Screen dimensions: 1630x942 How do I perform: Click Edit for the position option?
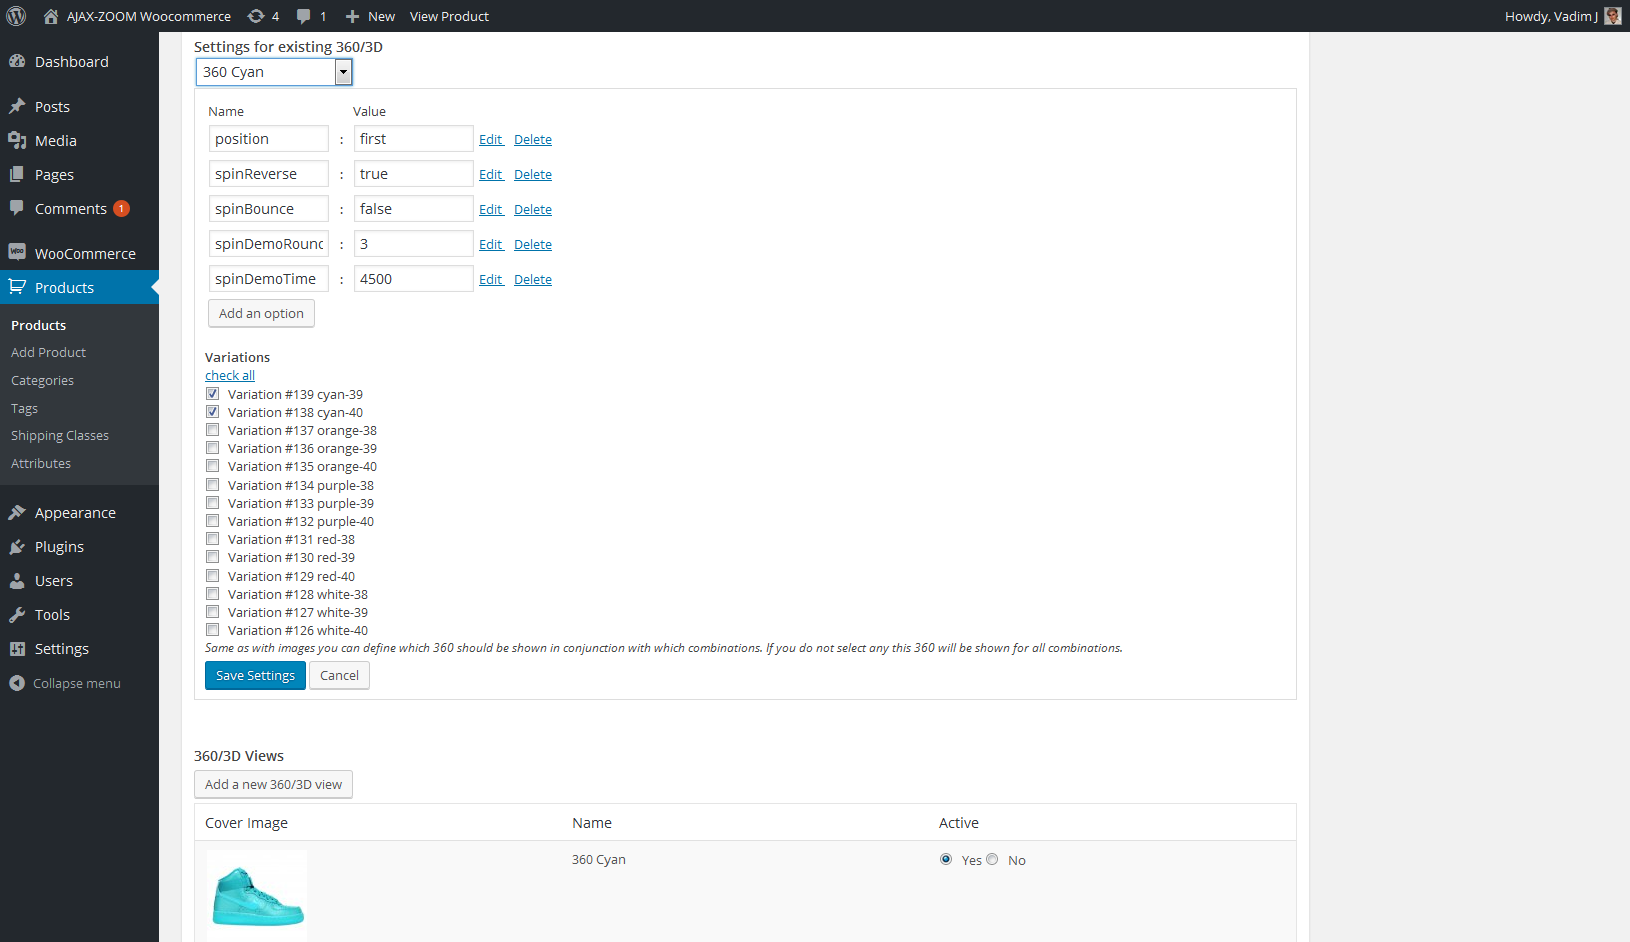[x=490, y=139]
